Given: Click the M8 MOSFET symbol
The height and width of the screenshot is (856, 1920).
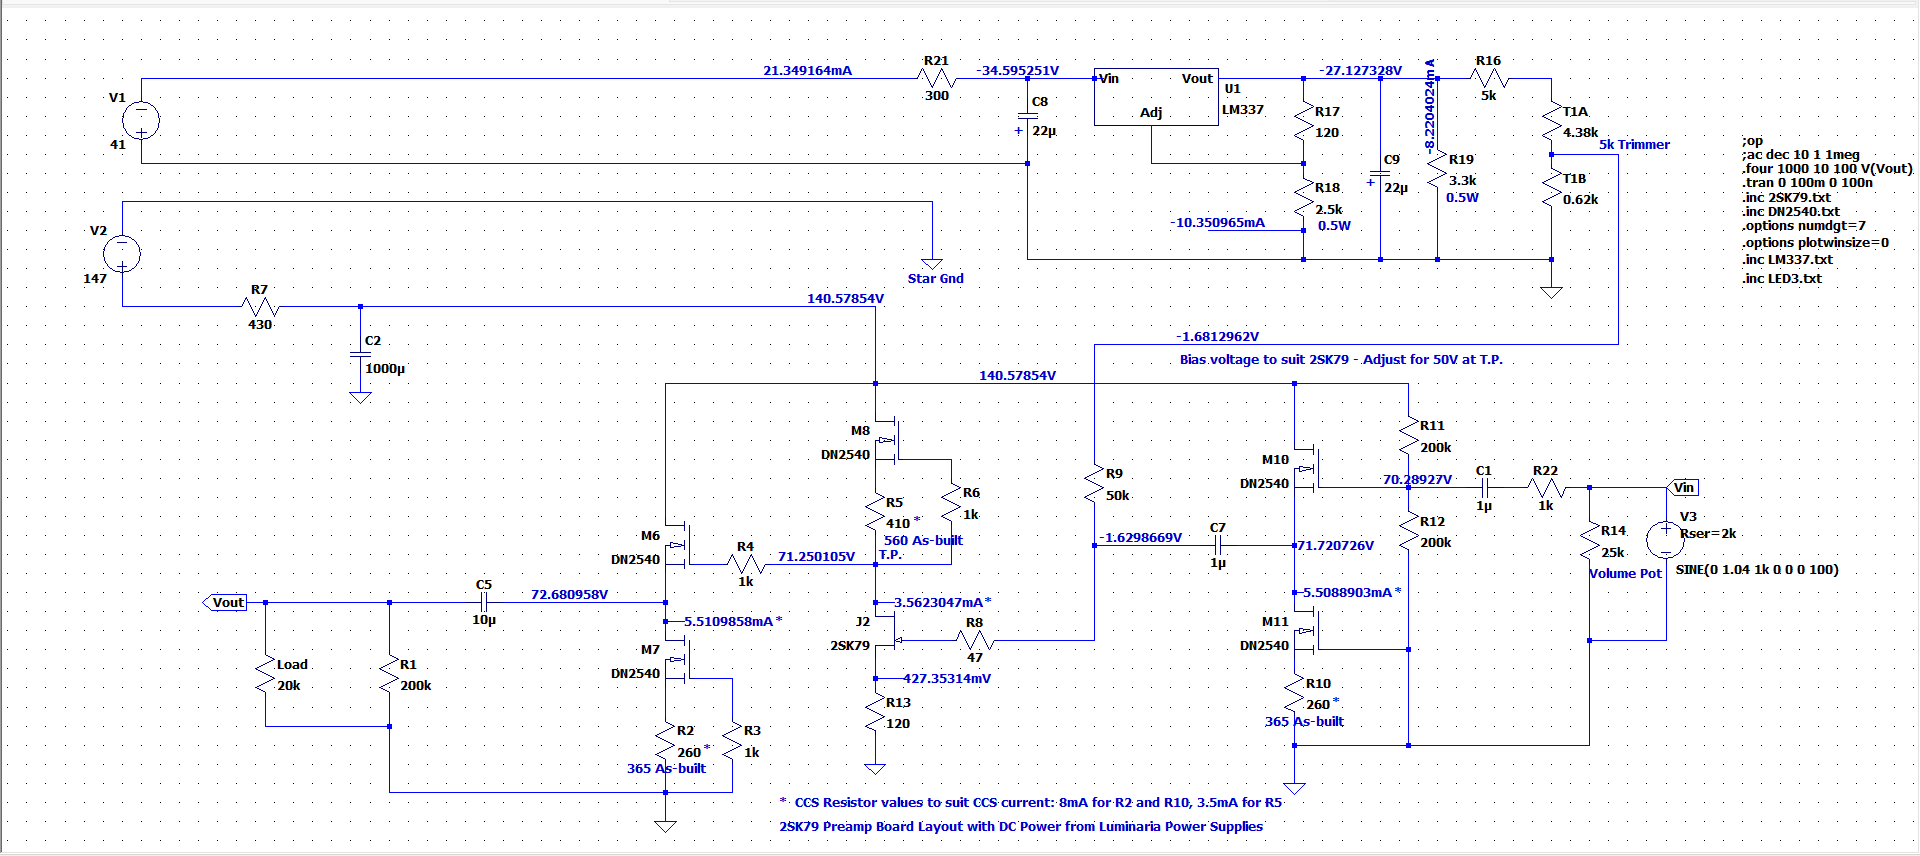Looking at the screenshot, I should pyautogui.click(x=888, y=440).
